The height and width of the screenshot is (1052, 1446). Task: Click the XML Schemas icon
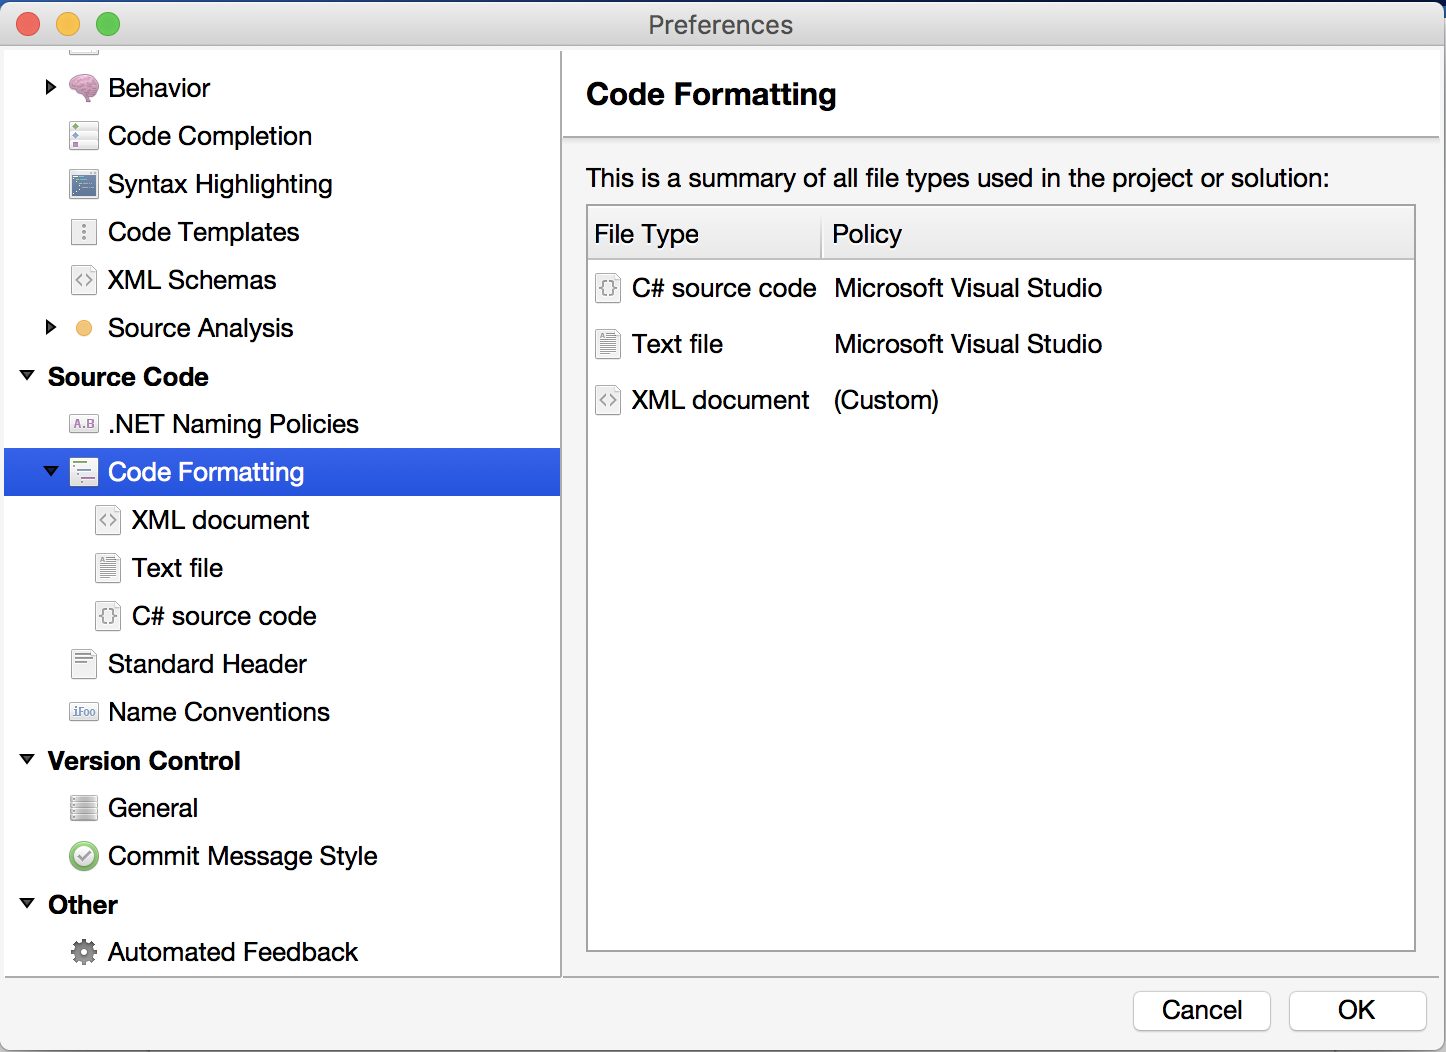coord(84,280)
